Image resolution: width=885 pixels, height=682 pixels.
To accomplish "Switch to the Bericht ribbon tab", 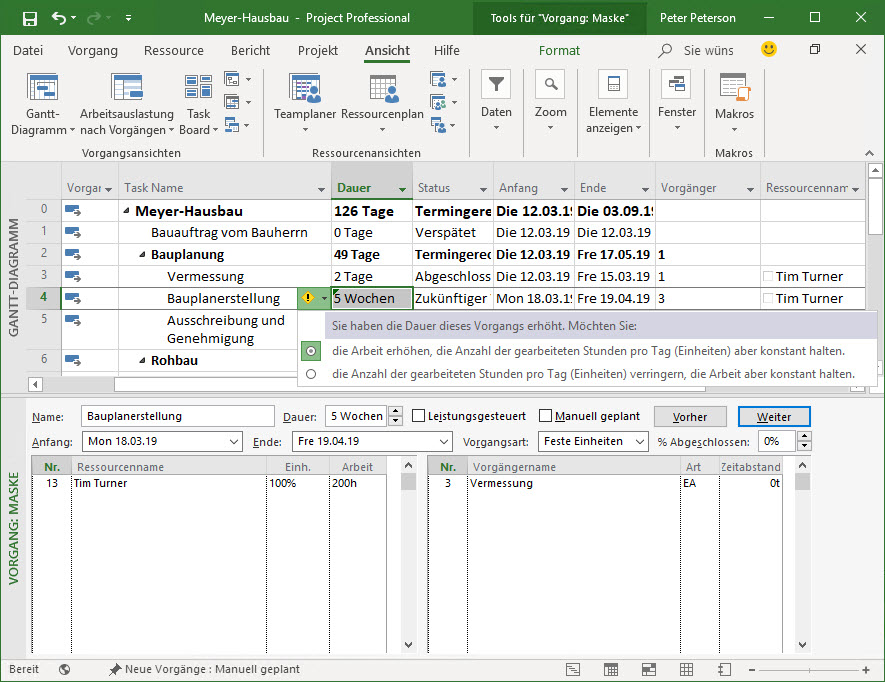I will (250, 50).
